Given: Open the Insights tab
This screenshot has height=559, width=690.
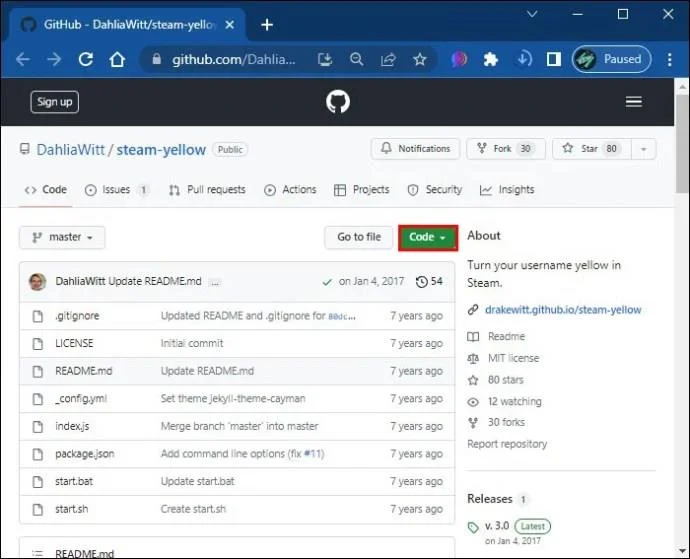Looking at the screenshot, I should coord(507,190).
